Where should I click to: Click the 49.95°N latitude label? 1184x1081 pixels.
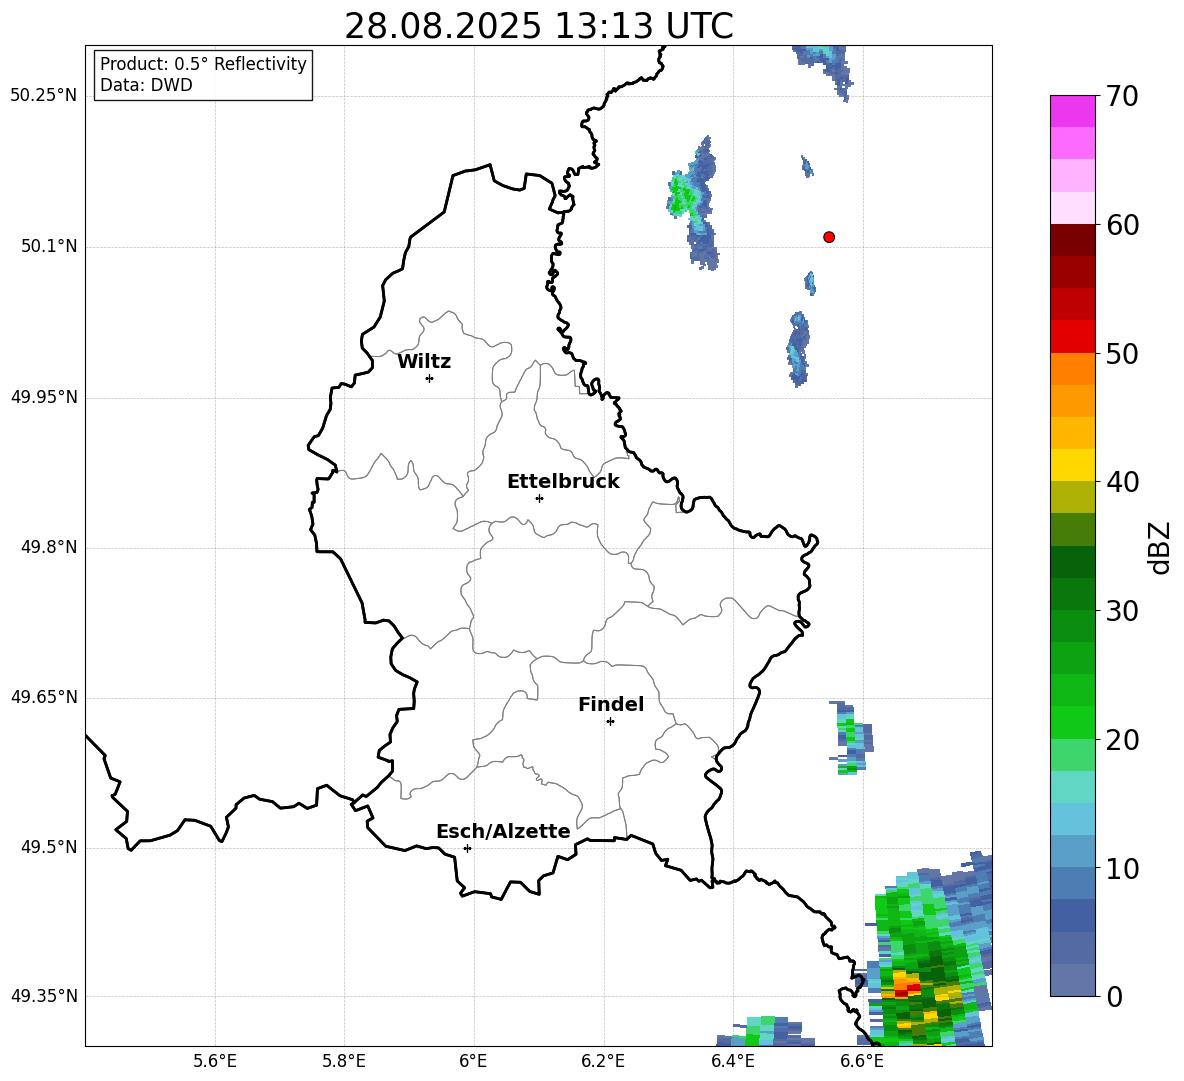(x=44, y=396)
